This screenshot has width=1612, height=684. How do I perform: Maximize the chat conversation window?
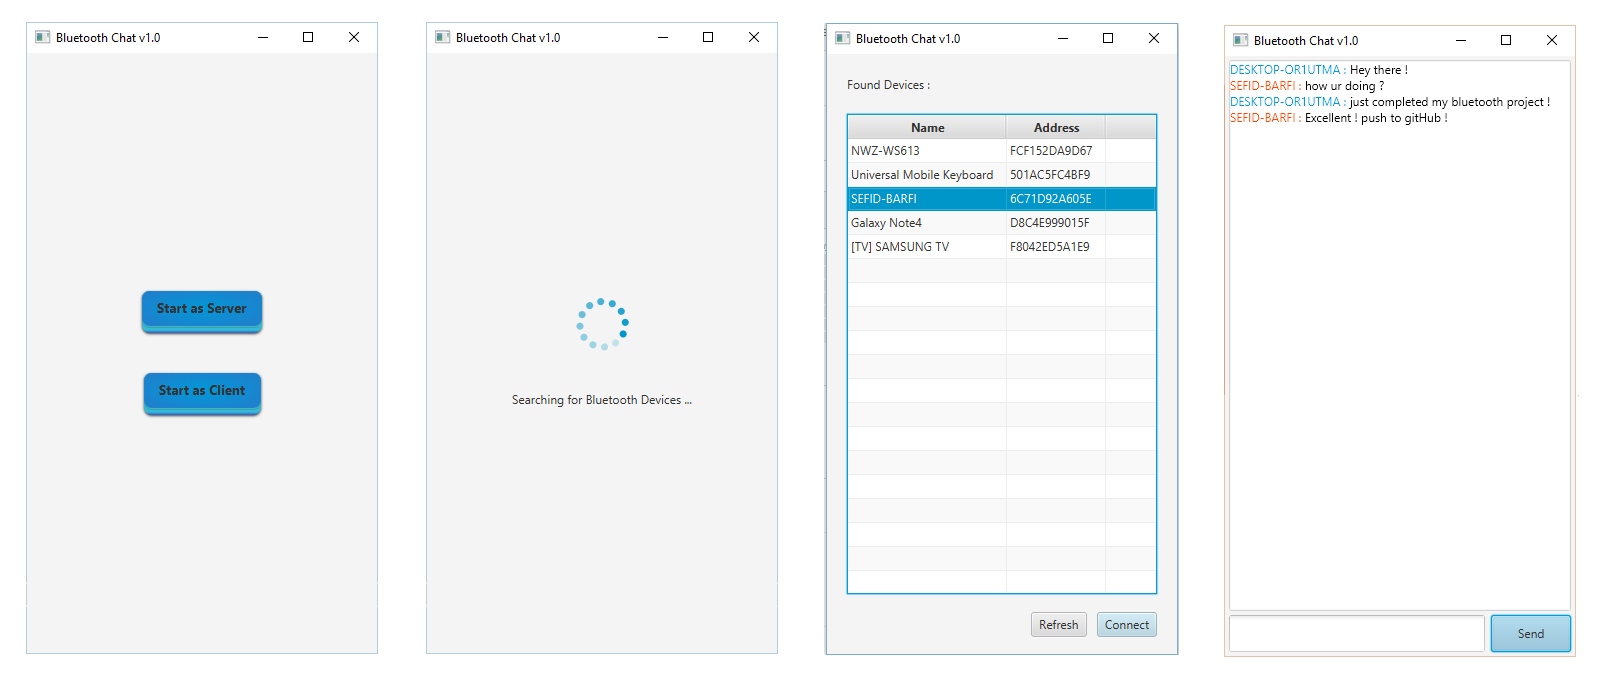pos(1506,40)
